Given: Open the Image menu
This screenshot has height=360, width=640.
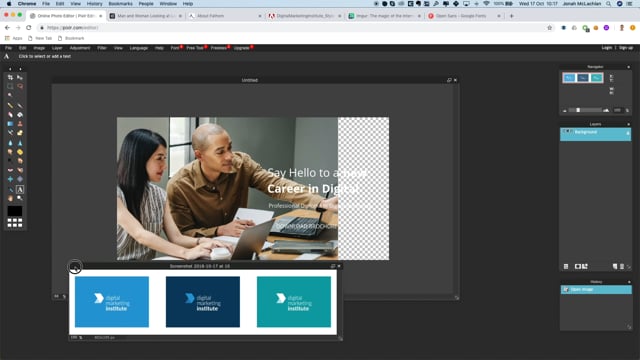Looking at the screenshot, I should click(39, 48).
